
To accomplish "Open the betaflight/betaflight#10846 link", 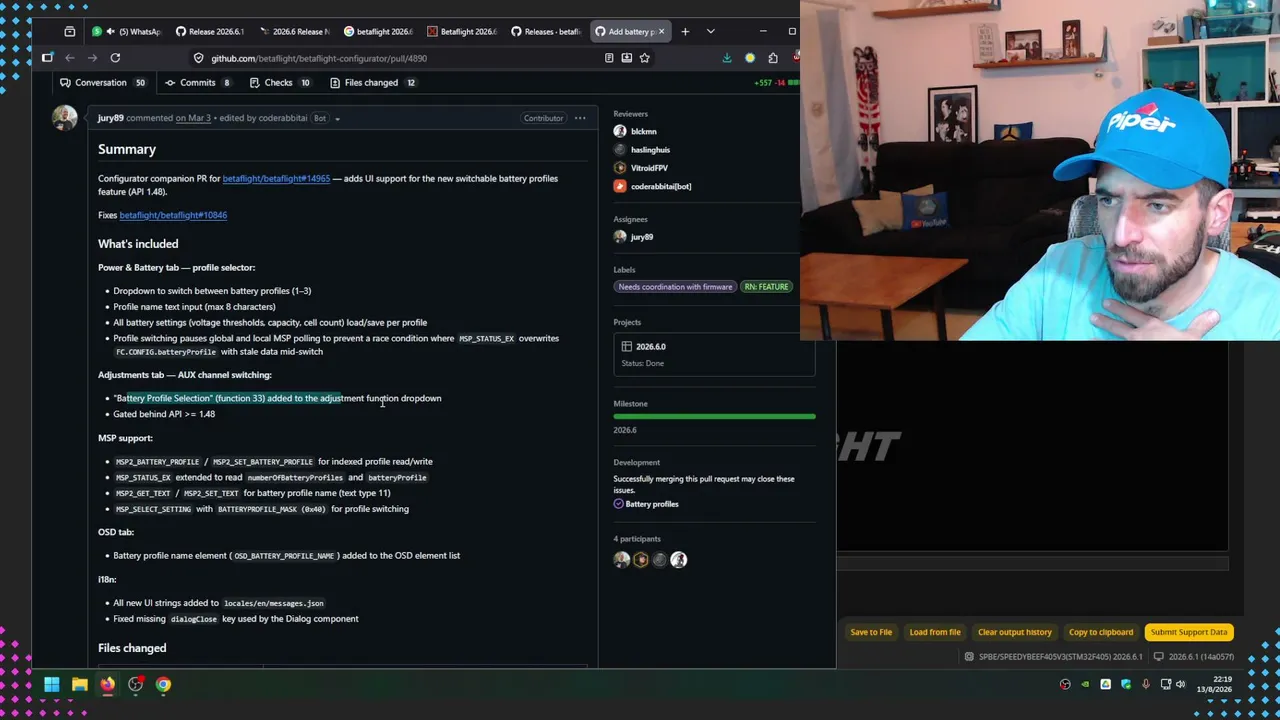I will (173, 215).
